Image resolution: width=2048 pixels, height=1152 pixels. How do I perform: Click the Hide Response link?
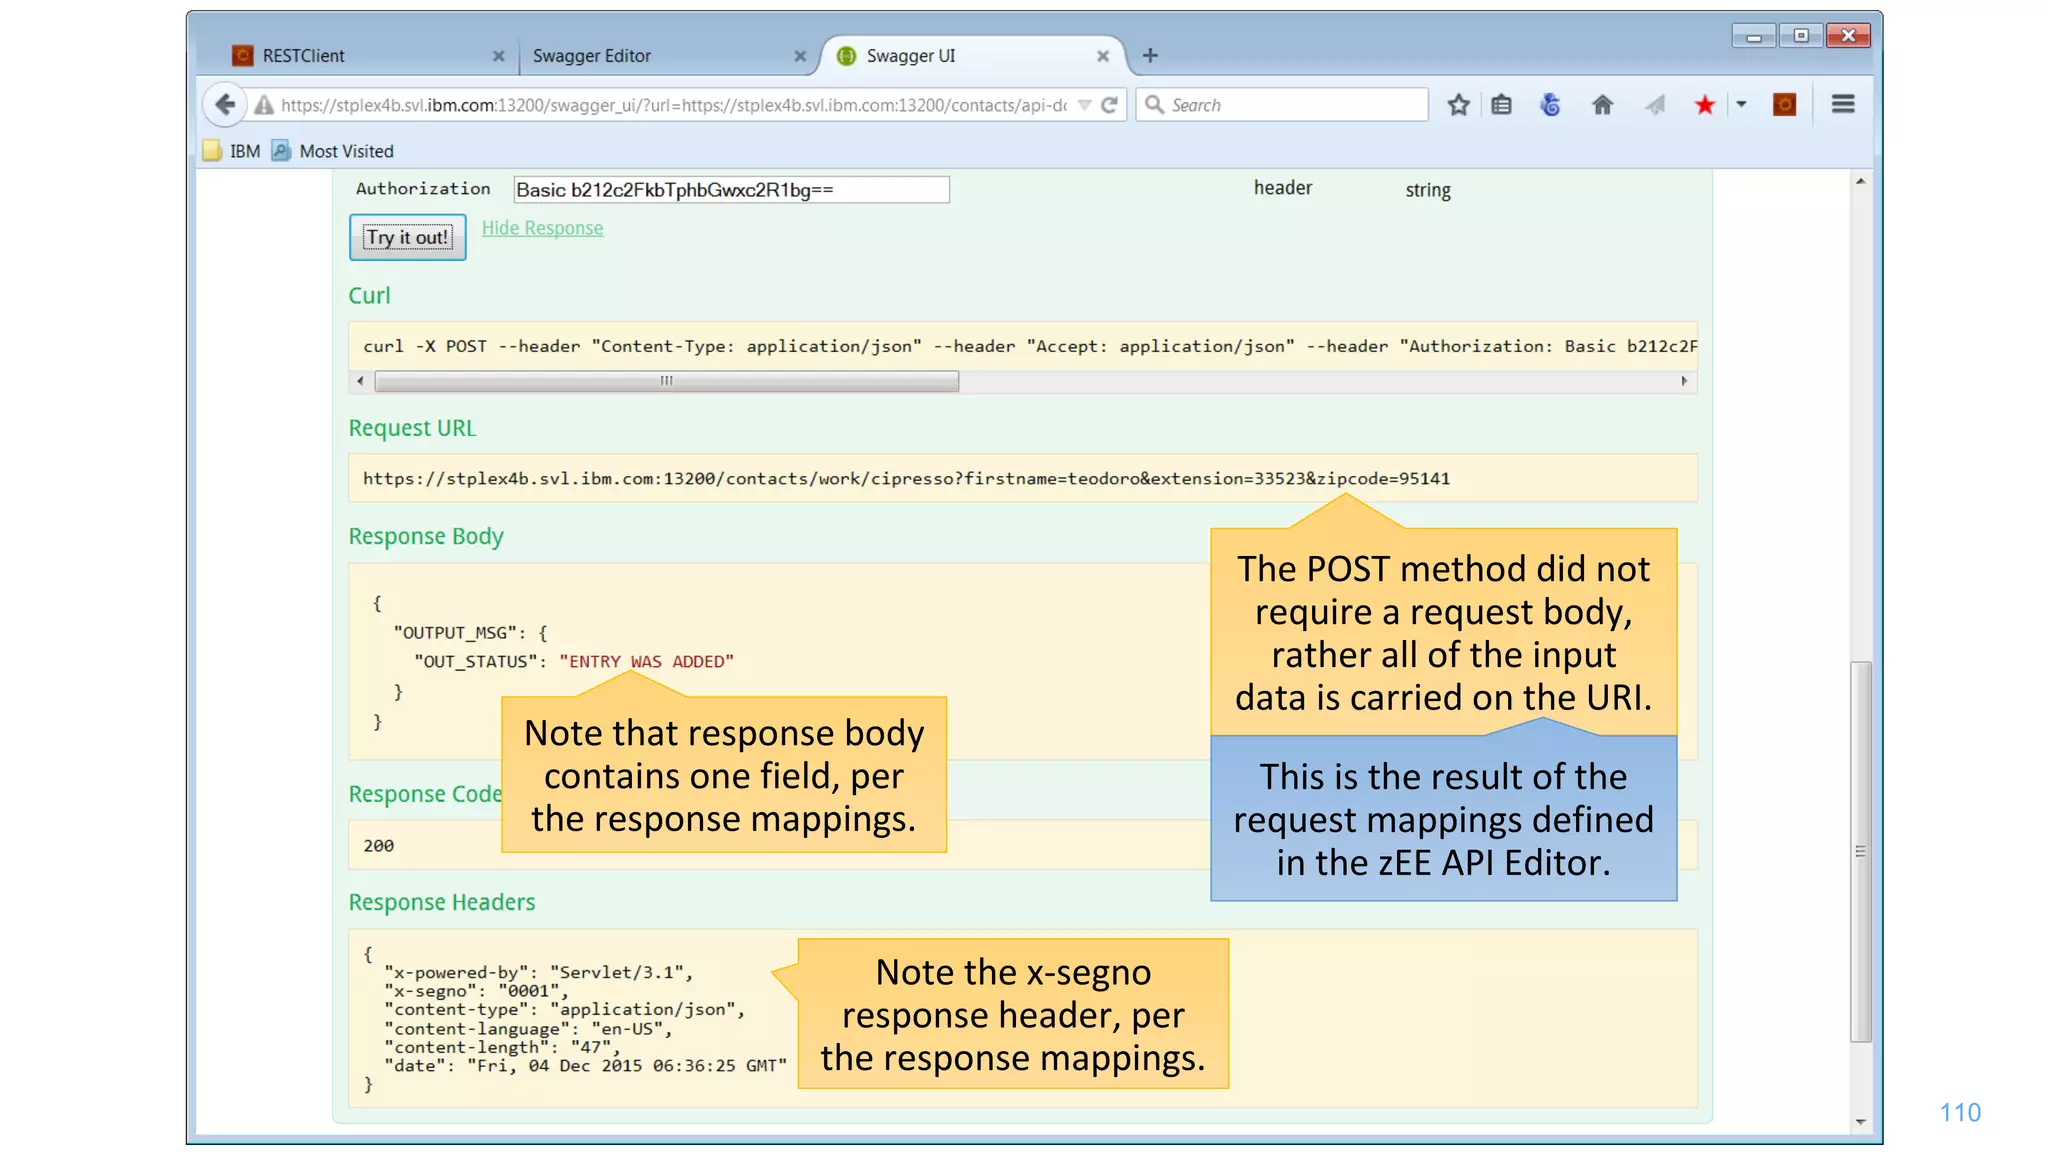pos(542,228)
